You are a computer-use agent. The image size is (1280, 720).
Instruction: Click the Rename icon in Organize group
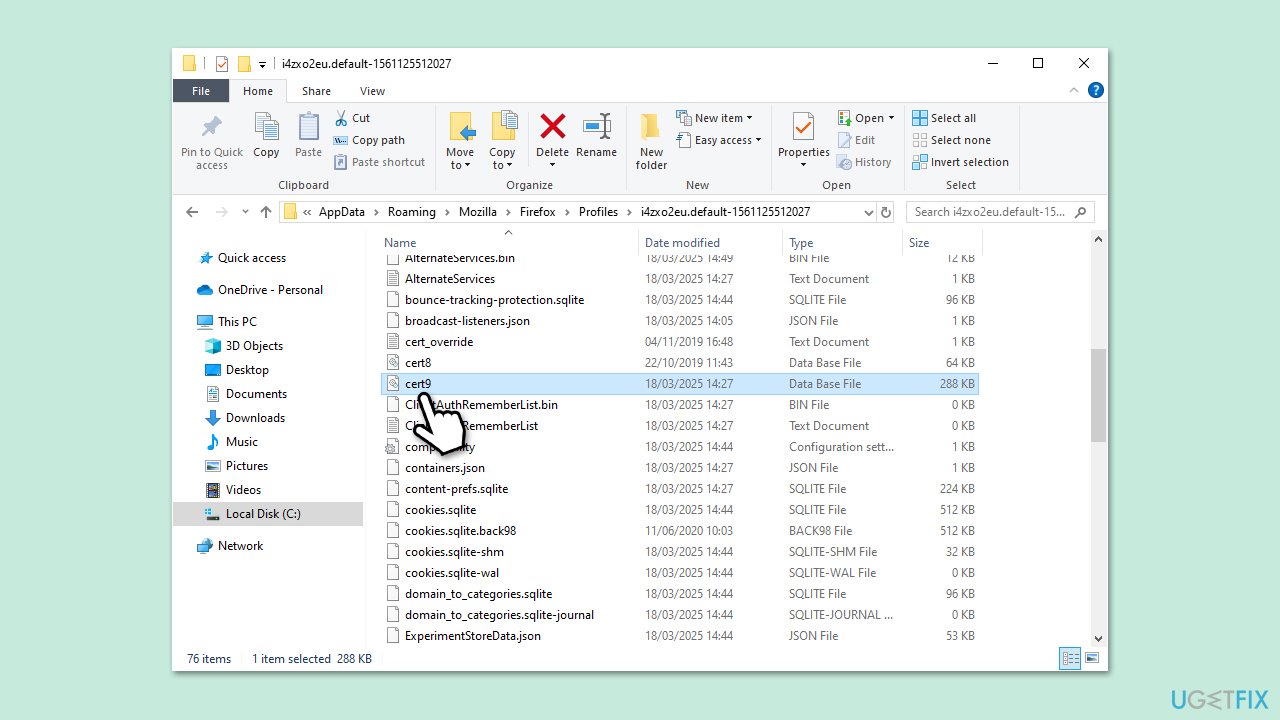596,127
